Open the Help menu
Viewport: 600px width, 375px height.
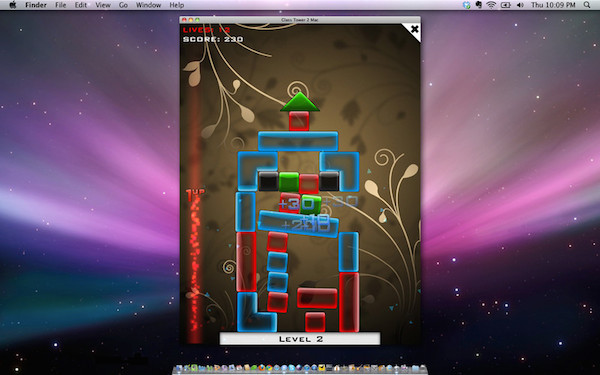click(176, 5)
